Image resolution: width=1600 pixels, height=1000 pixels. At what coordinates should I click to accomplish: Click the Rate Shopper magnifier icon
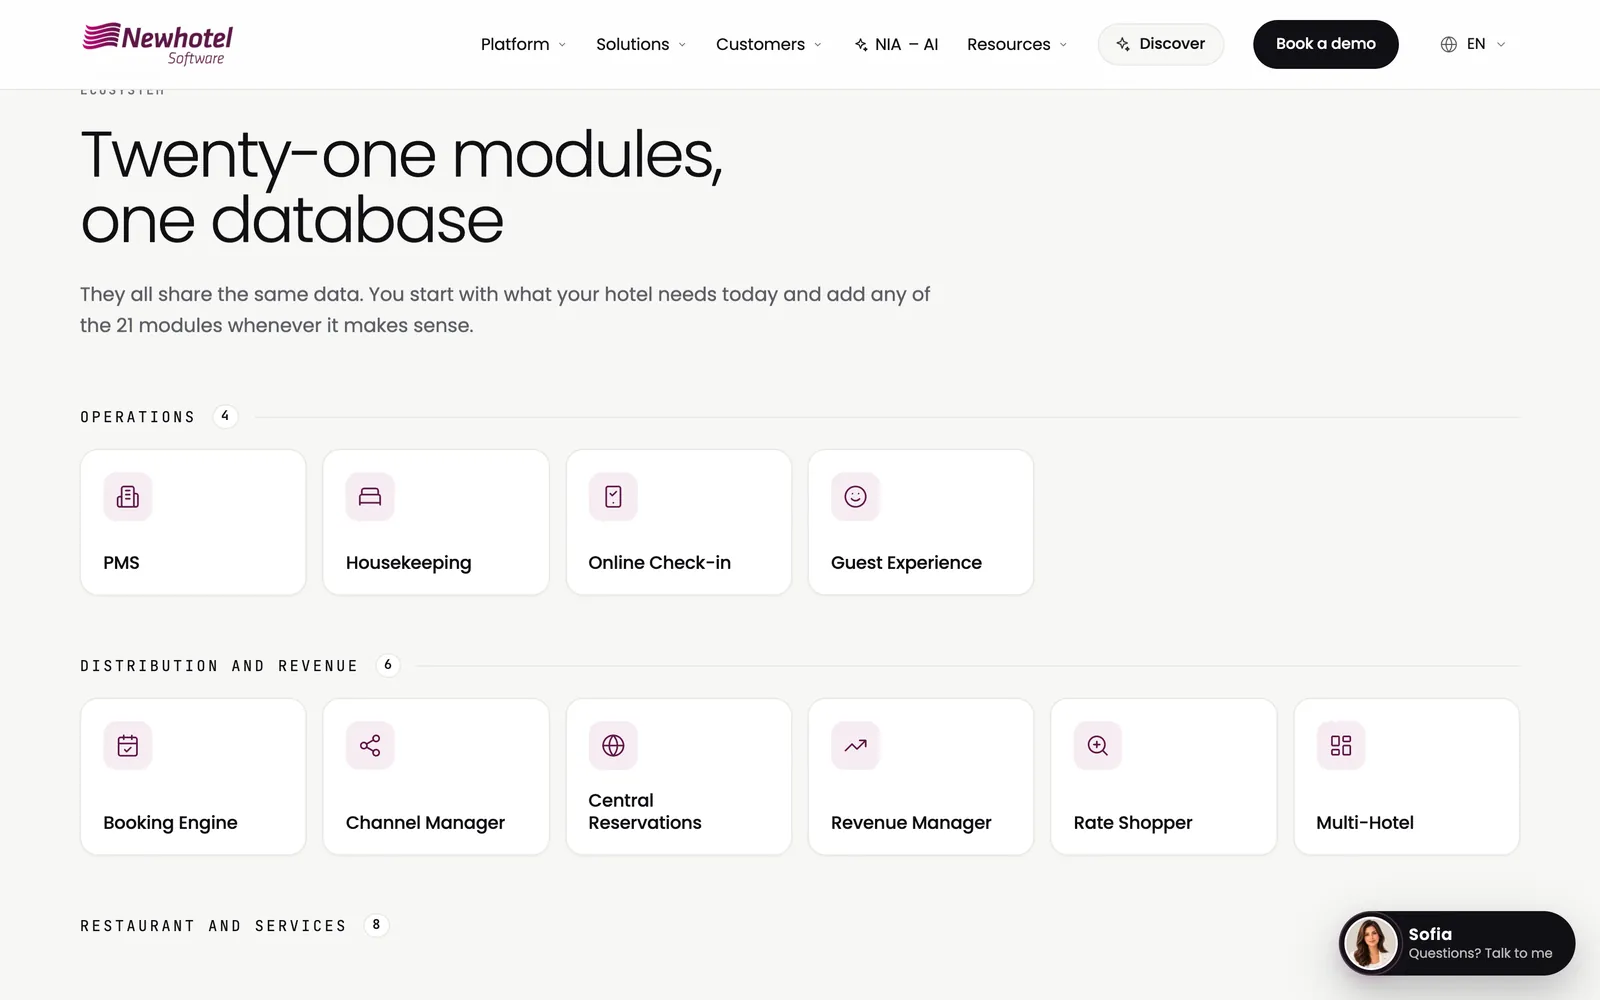1098,746
